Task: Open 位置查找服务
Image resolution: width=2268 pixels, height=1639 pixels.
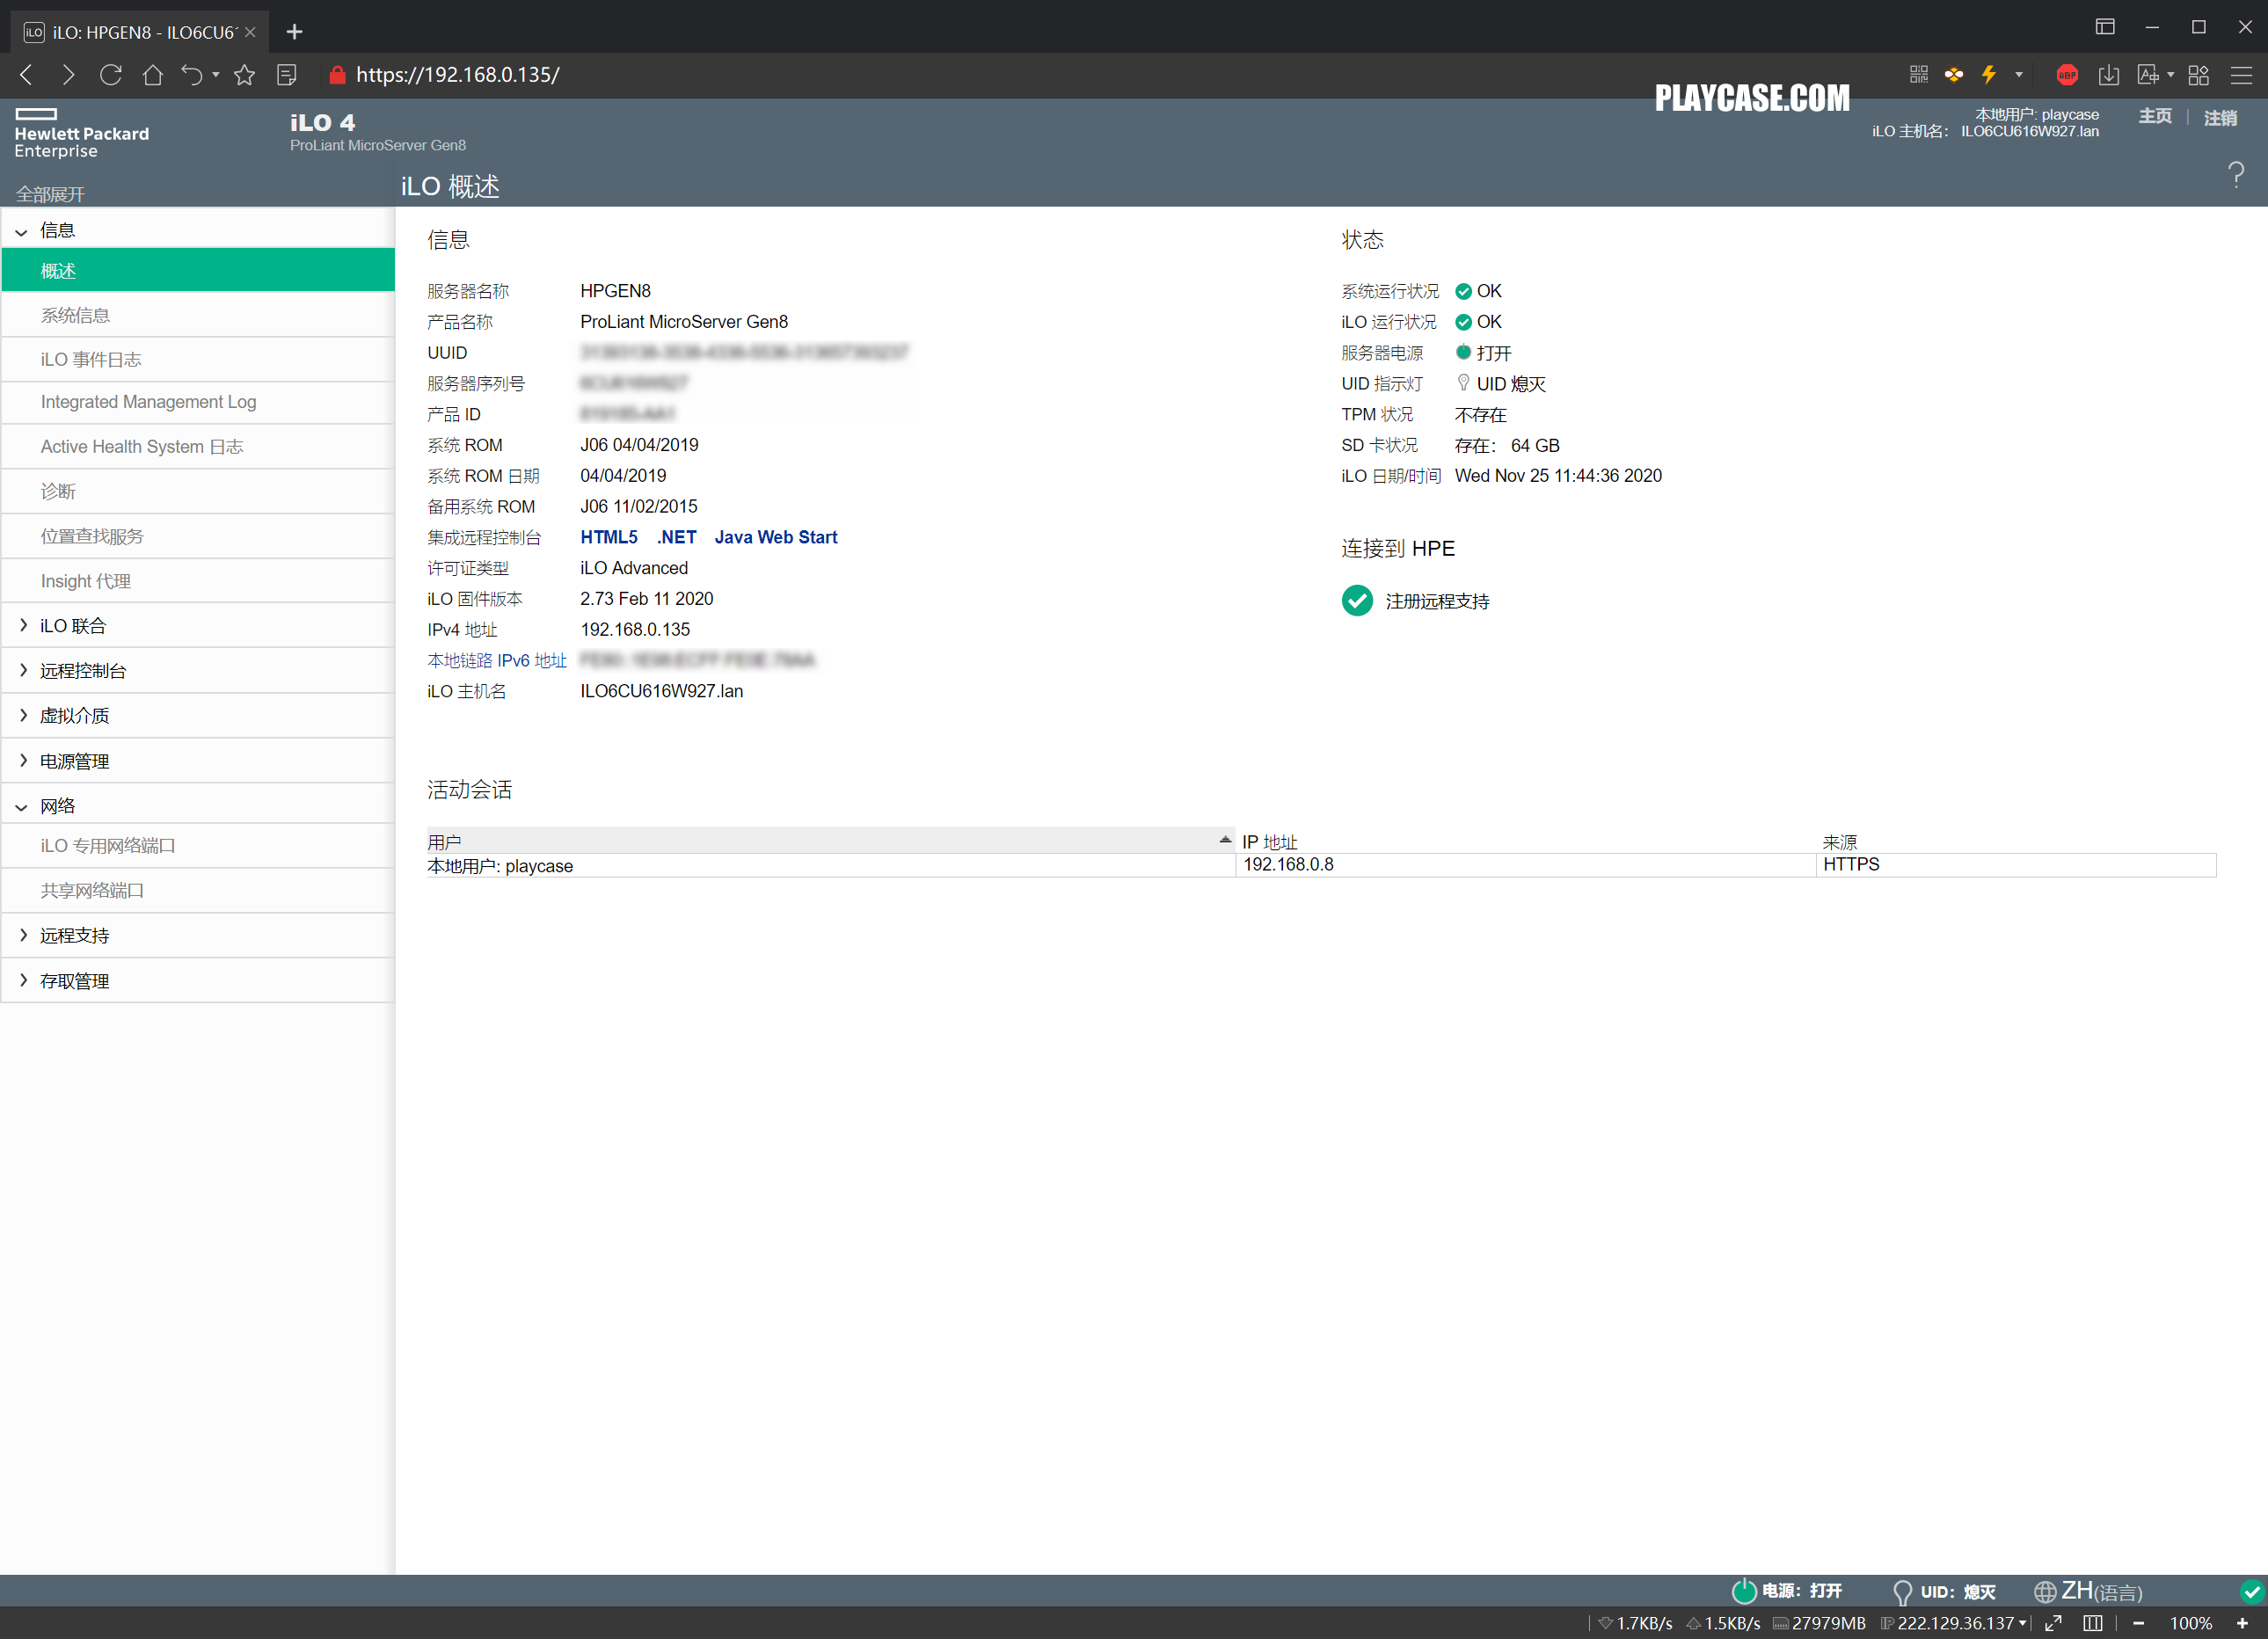Action: 198,536
